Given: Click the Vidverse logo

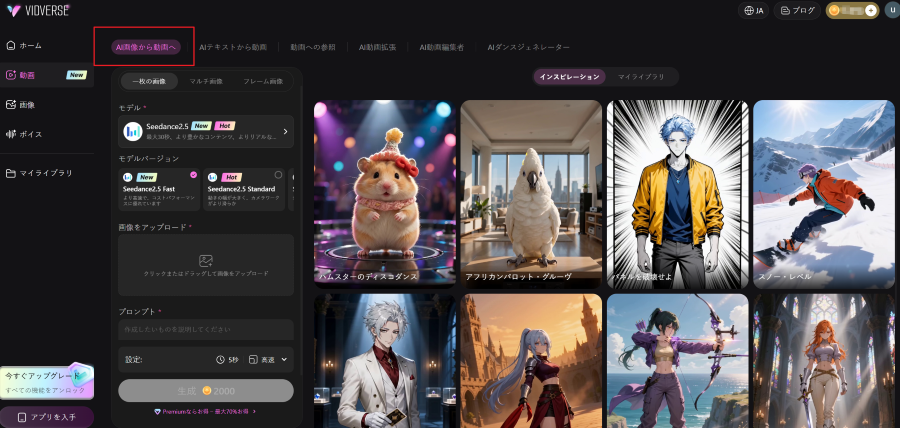Looking at the screenshot, I should 38,10.
